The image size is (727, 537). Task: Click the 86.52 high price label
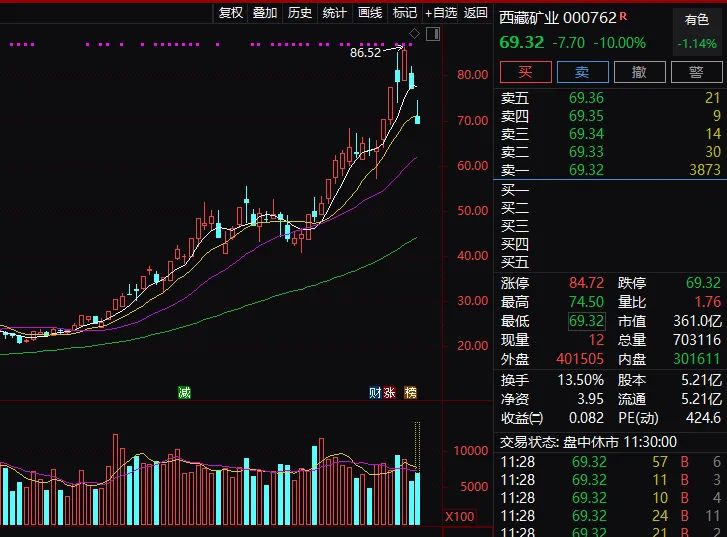coord(365,53)
